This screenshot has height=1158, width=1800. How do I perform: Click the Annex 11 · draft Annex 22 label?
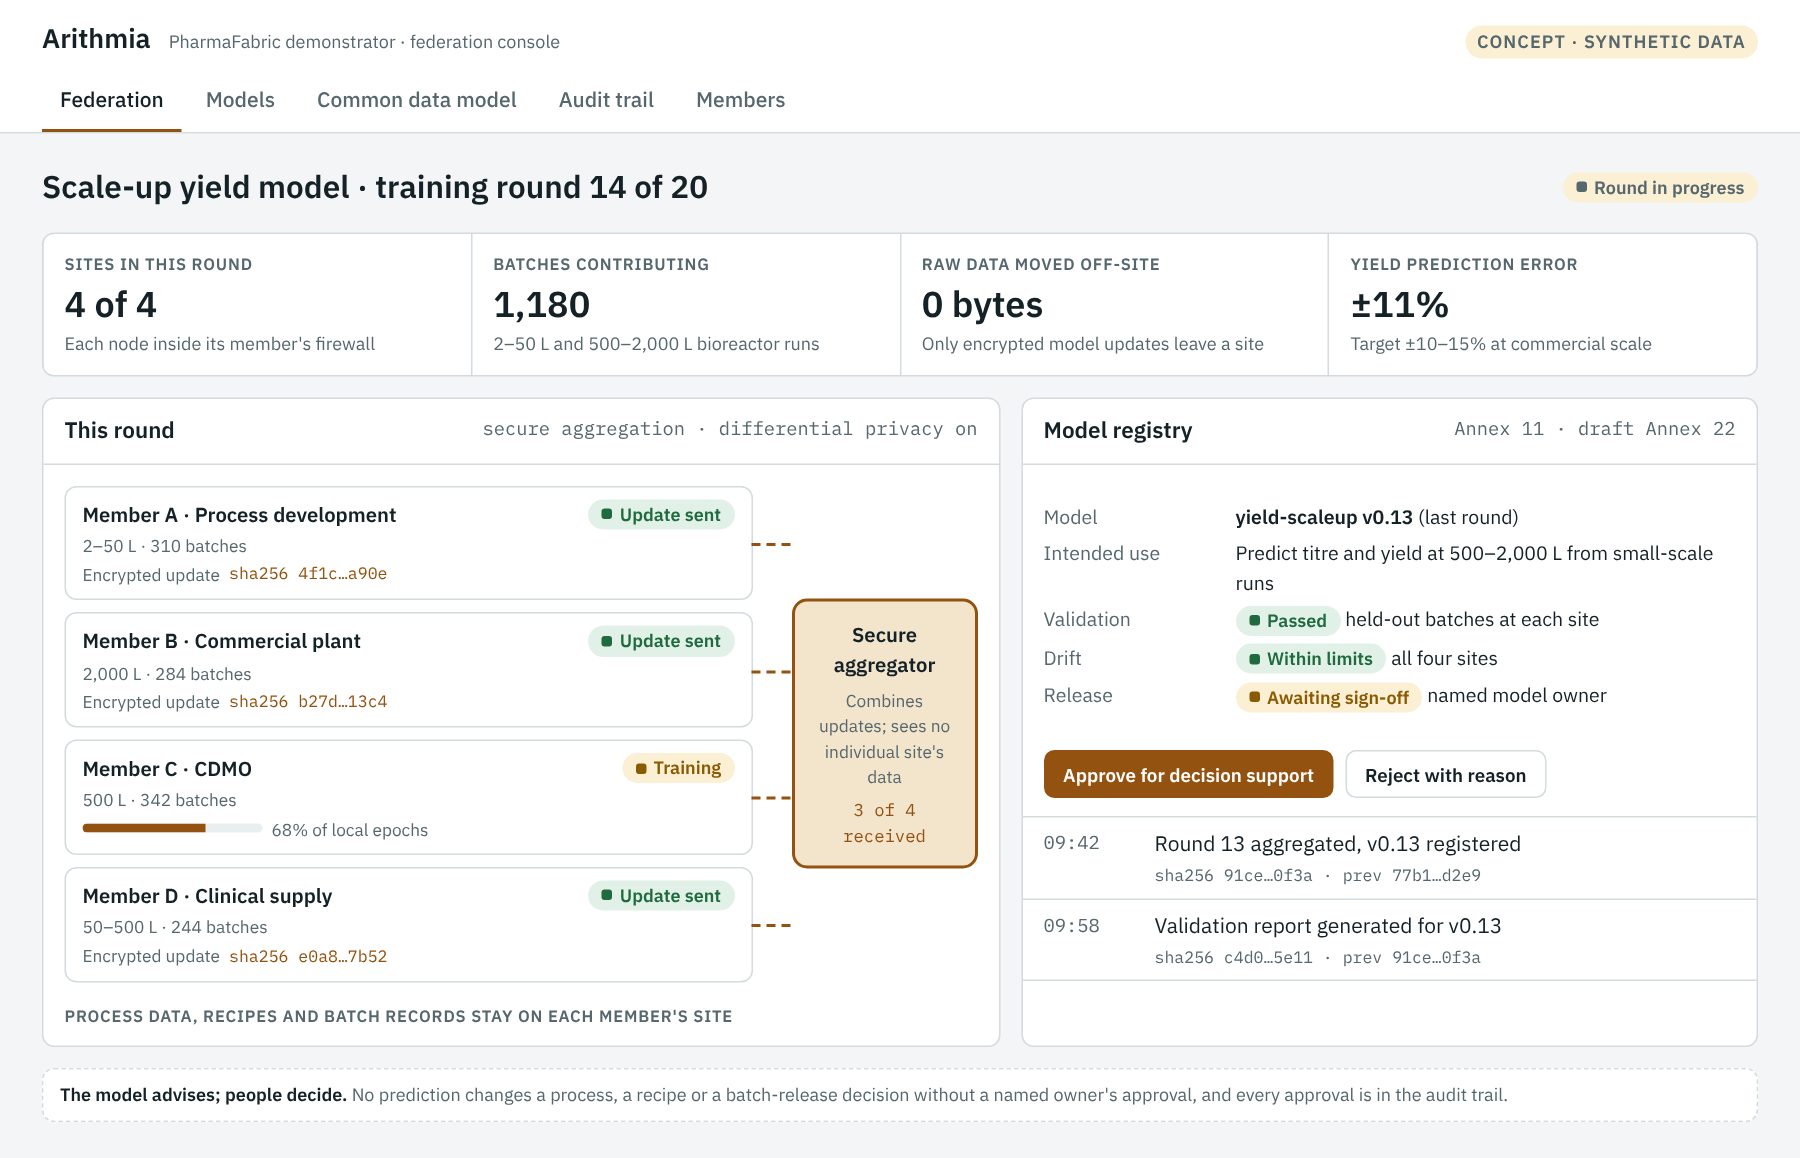click(1594, 429)
